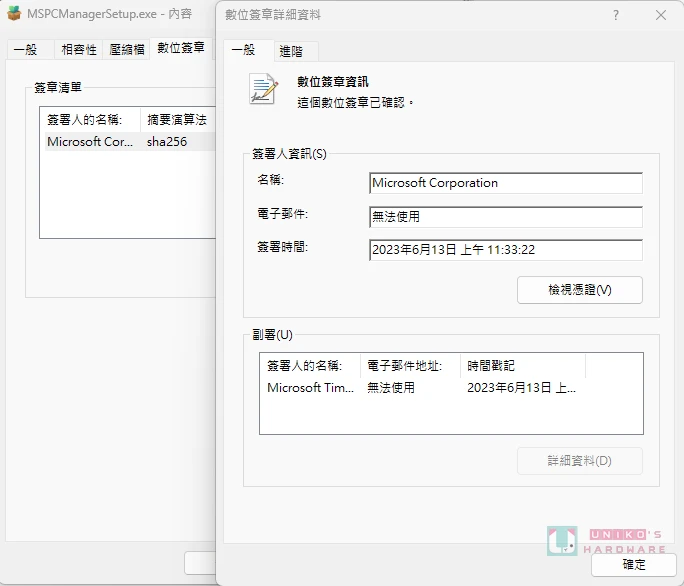Click the 電子郵件地址 column header
Screen dimensions: 684x586
tap(410, 366)
